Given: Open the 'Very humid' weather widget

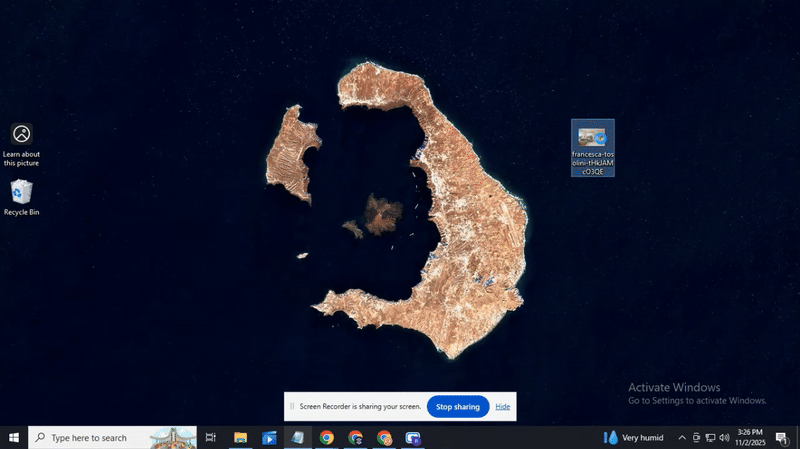Looking at the screenshot, I should point(634,438).
